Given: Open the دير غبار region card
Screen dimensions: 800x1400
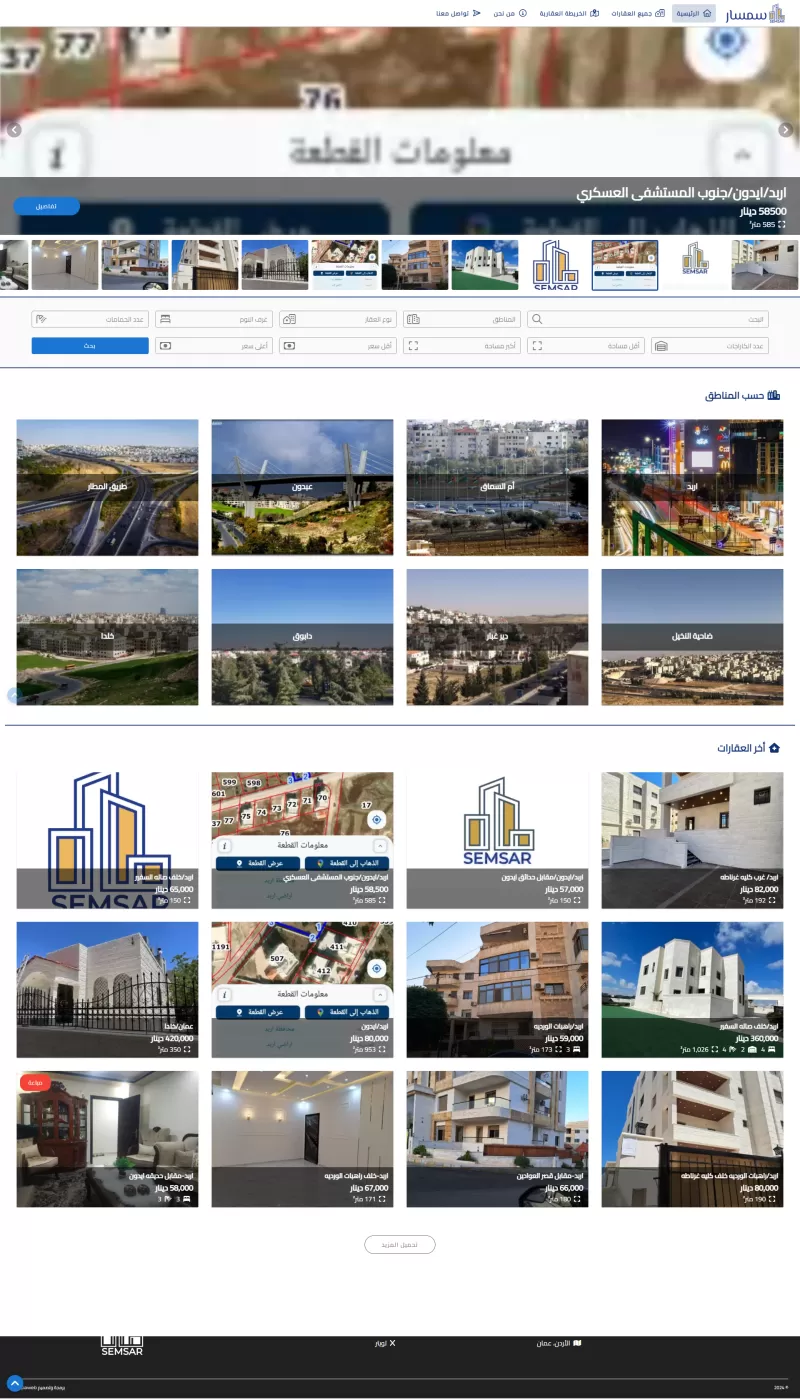Looking at the screenshot, I should tap(497, 637).
